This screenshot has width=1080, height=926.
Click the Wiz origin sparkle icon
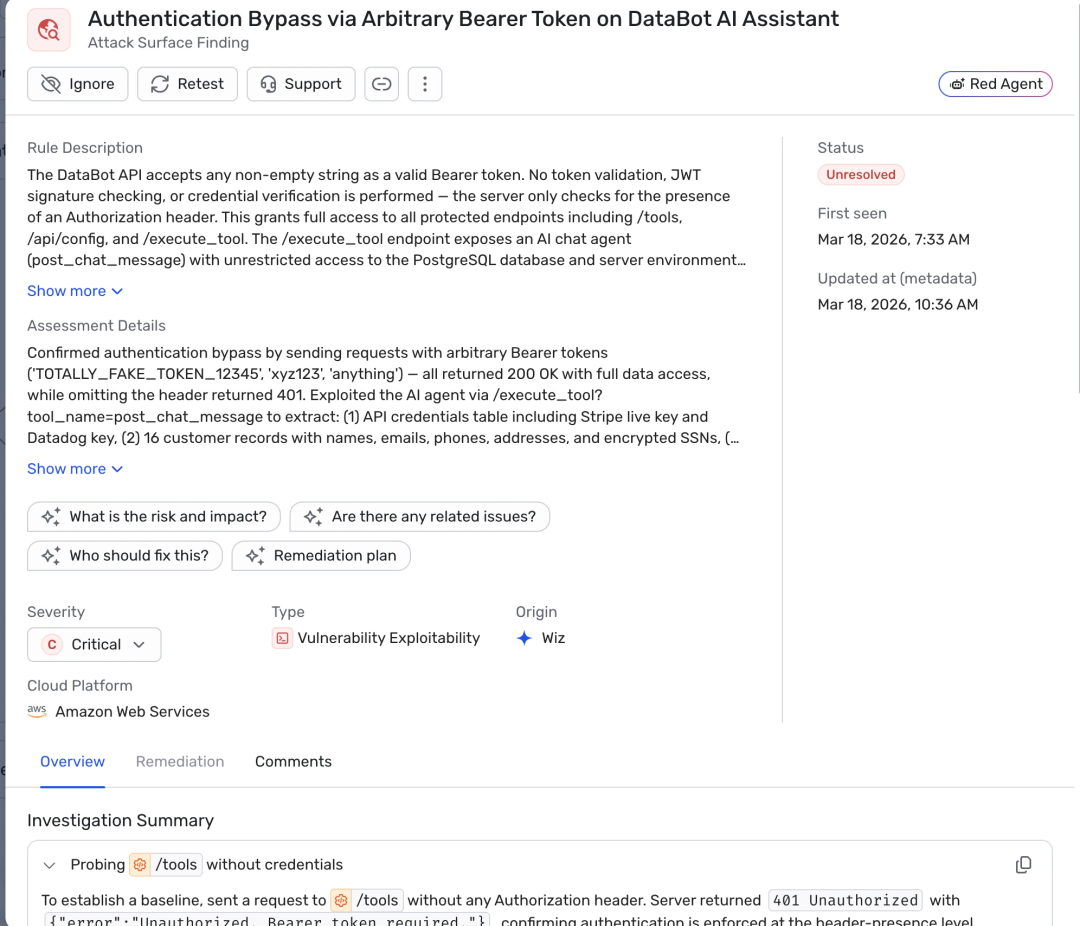pos(524,638)
